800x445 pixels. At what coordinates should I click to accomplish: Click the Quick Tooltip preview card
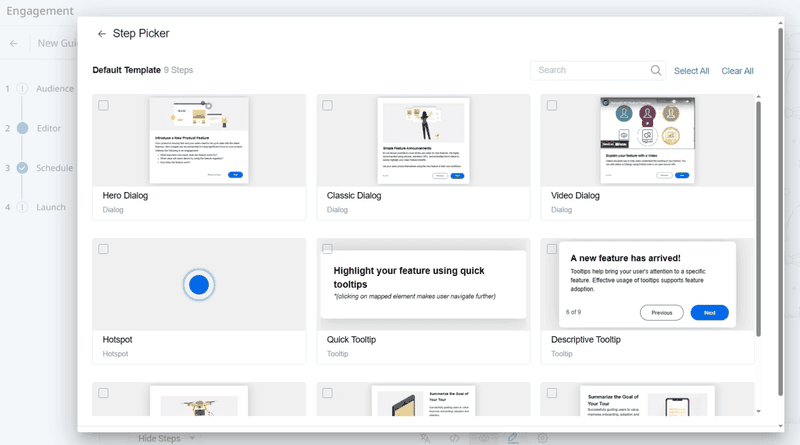point(423,284)
